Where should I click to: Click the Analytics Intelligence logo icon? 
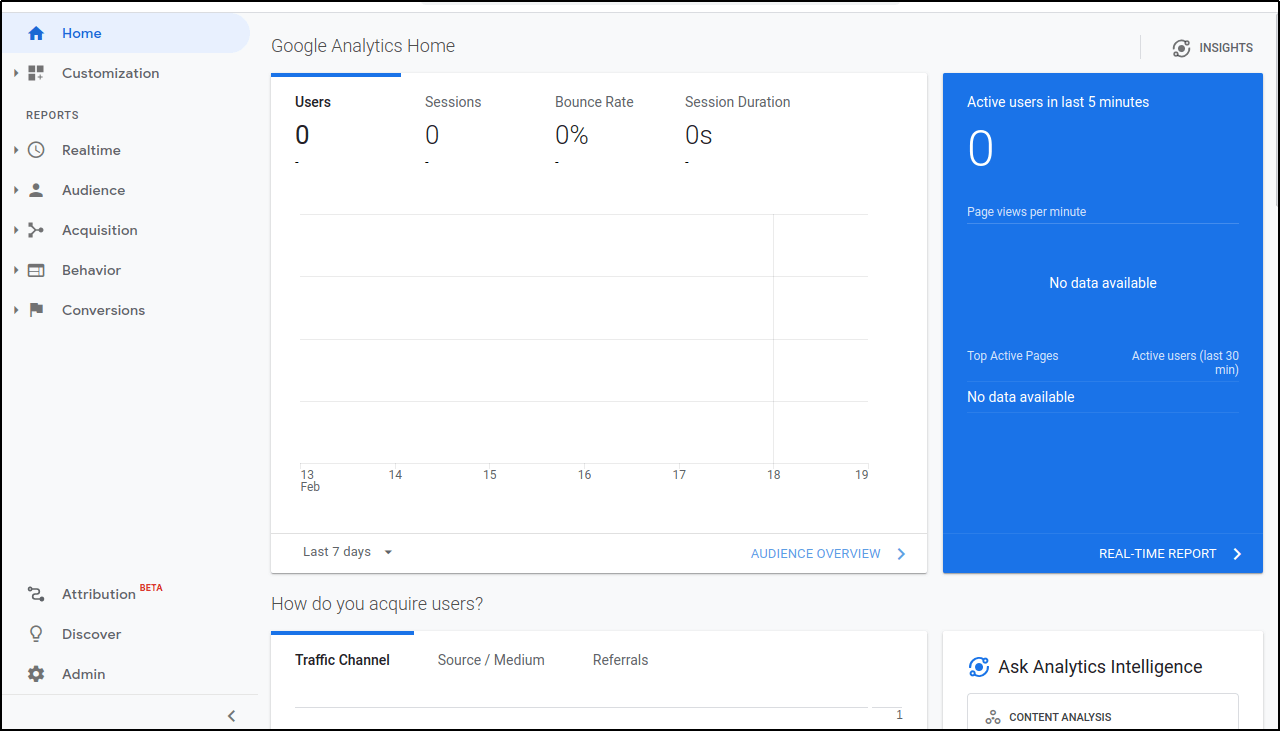coord(979,667)
